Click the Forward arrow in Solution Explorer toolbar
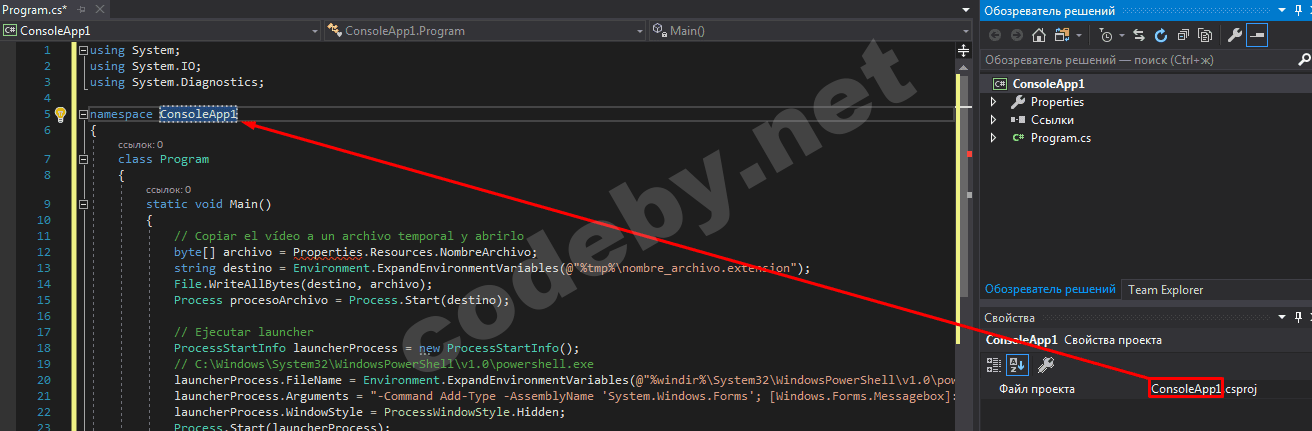 coord(1017,35)
